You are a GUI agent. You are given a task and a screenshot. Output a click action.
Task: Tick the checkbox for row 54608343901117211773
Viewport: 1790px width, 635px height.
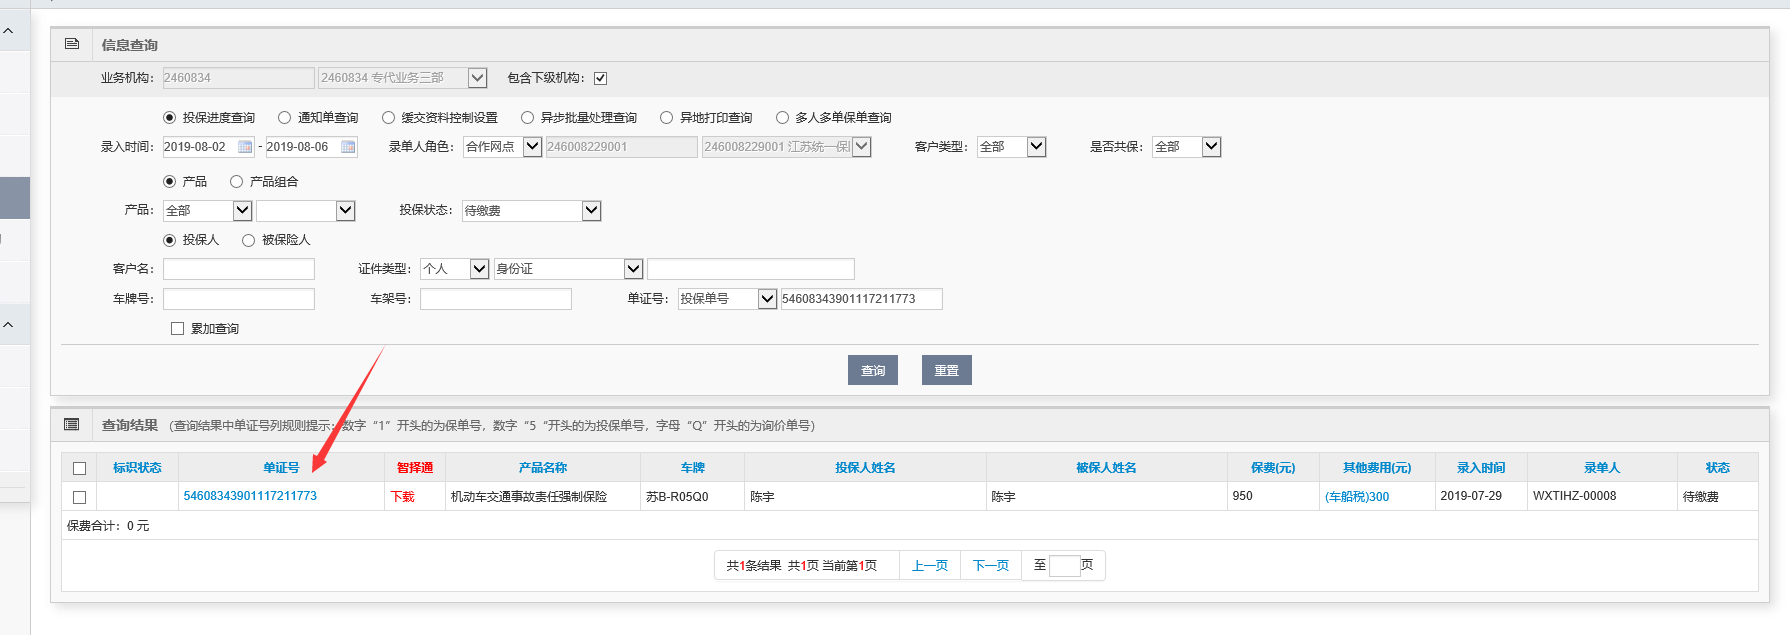80,497
